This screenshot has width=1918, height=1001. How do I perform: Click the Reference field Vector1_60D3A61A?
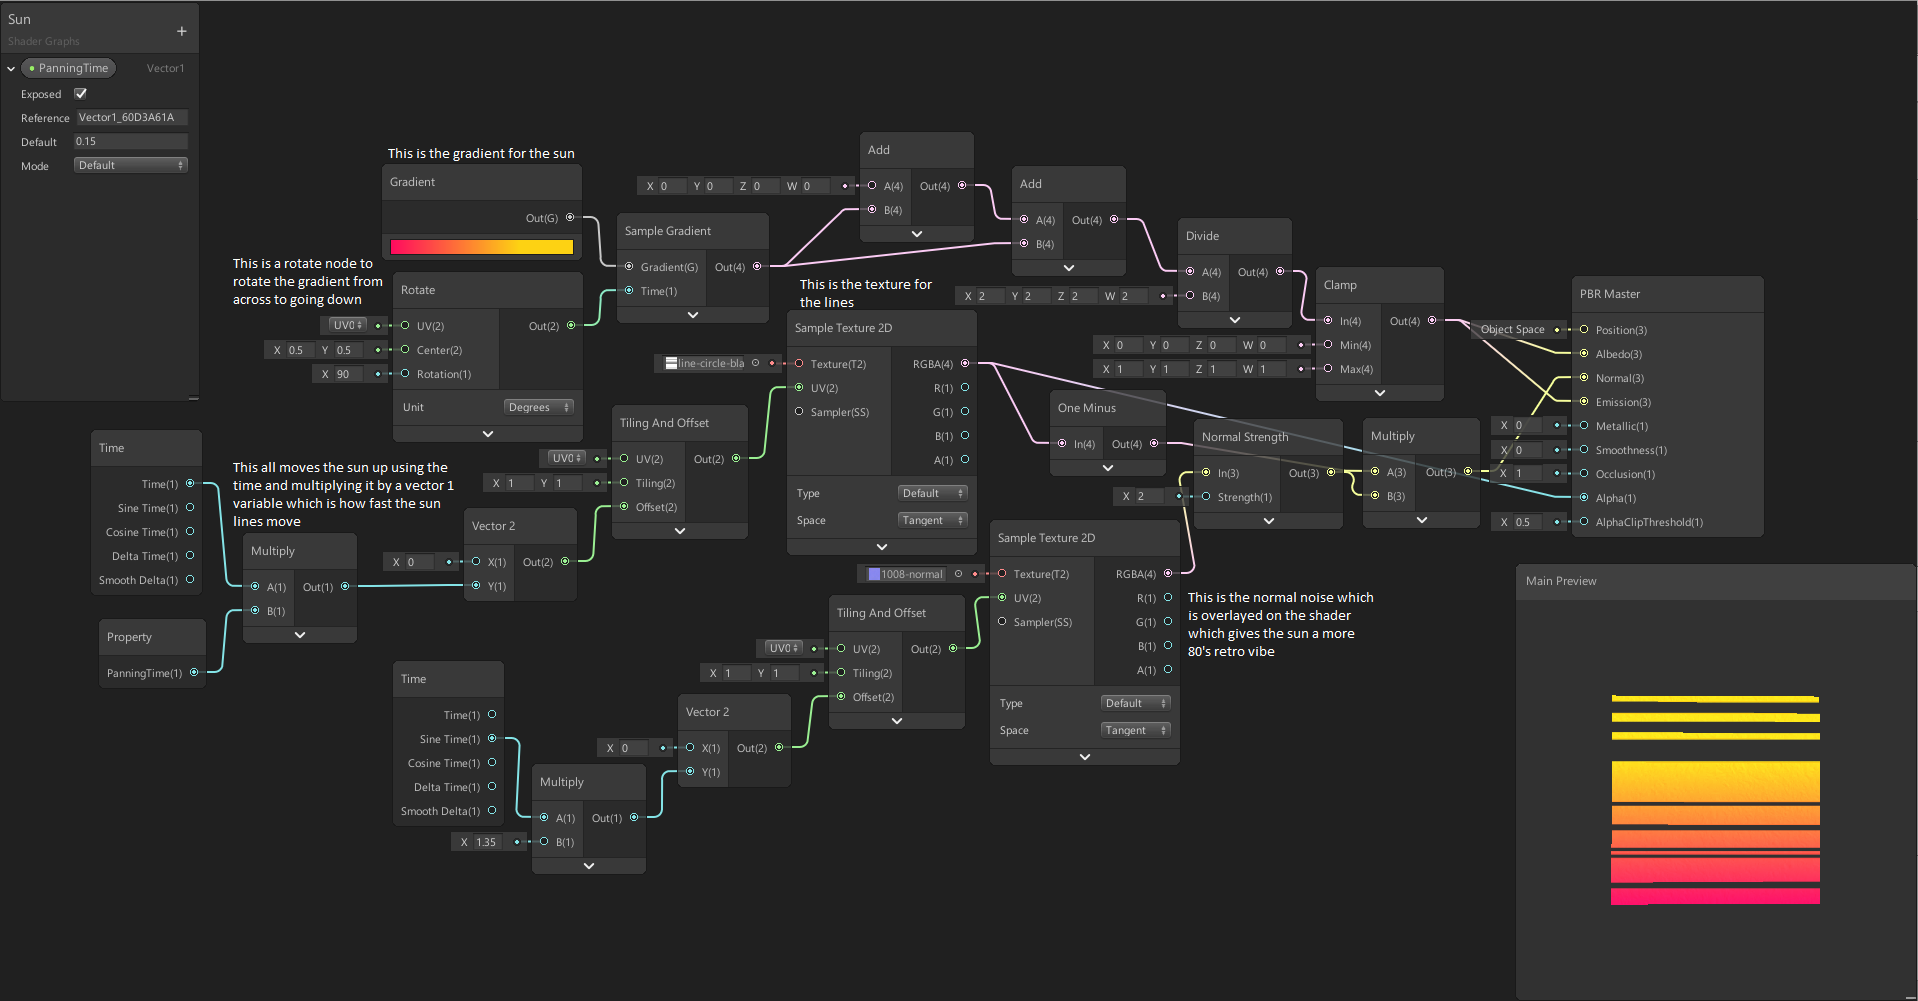pos(130,117)
